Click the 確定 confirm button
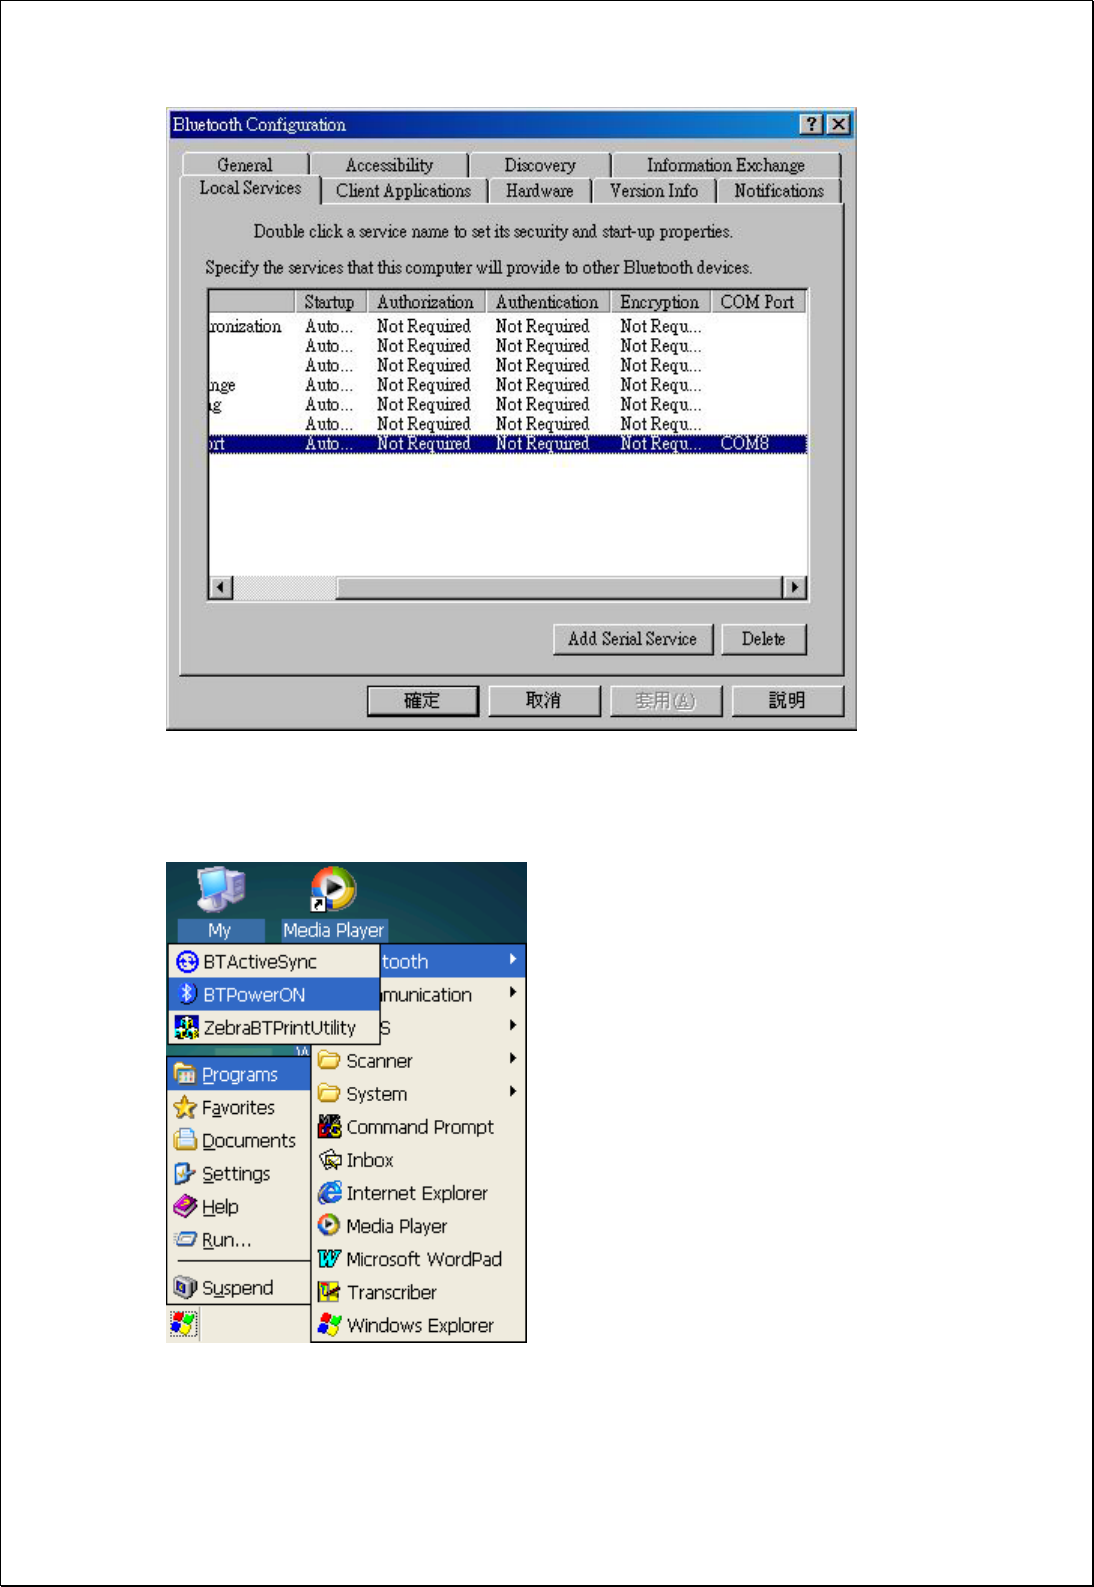The width and height of the screenshot is (1094, 1587). [x=422, y=700]
